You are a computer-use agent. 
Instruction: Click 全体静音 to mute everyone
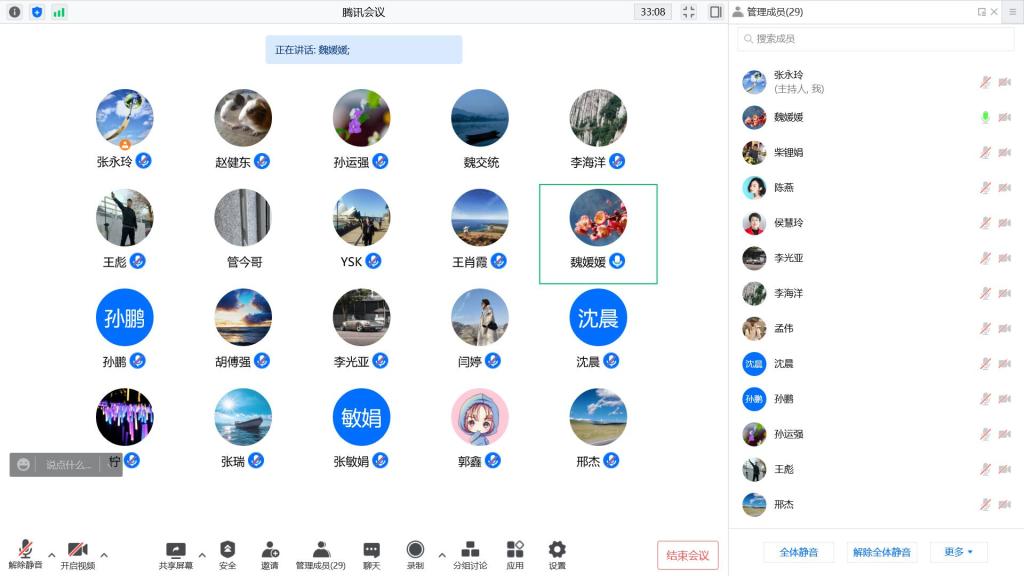[x=798, y=552]
